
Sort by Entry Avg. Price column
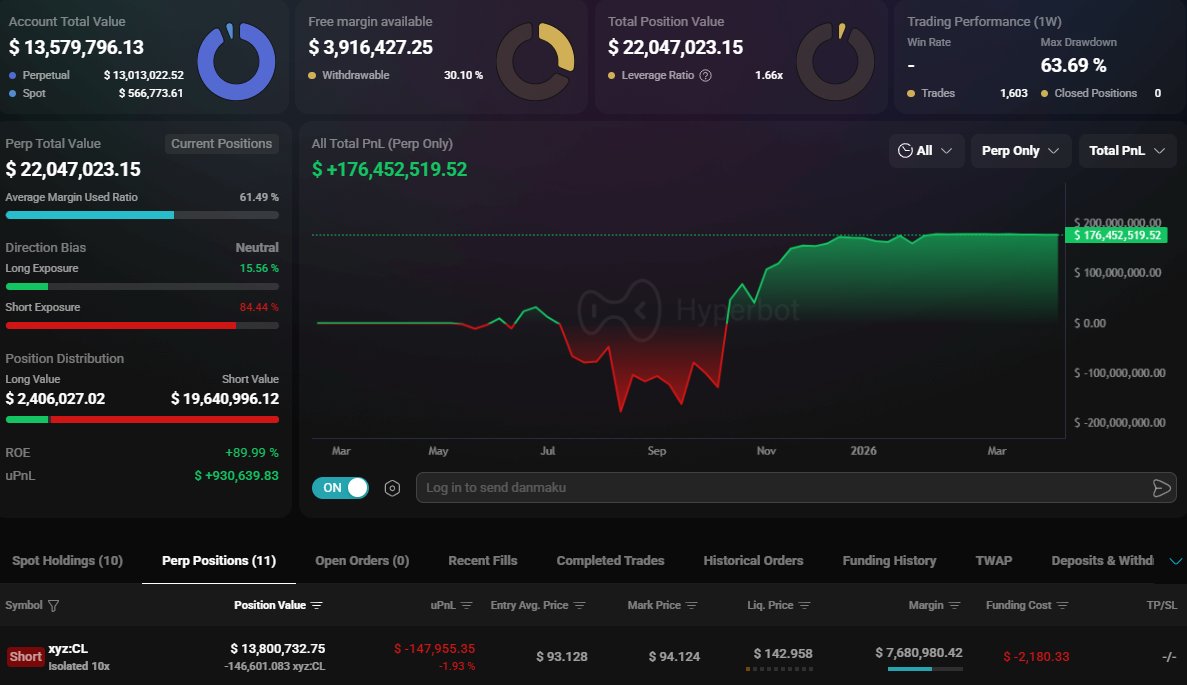[x=582, y=605]
